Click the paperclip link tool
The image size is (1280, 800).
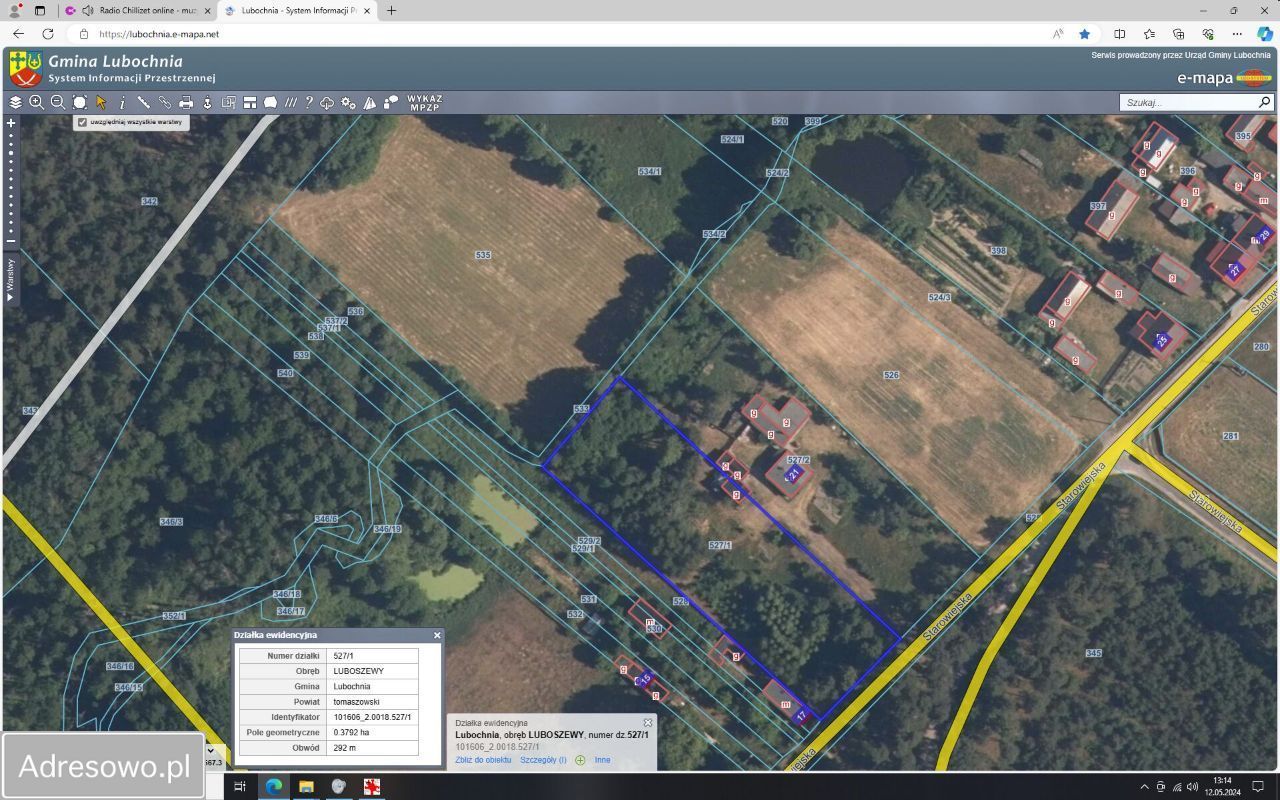click(164, 102)
